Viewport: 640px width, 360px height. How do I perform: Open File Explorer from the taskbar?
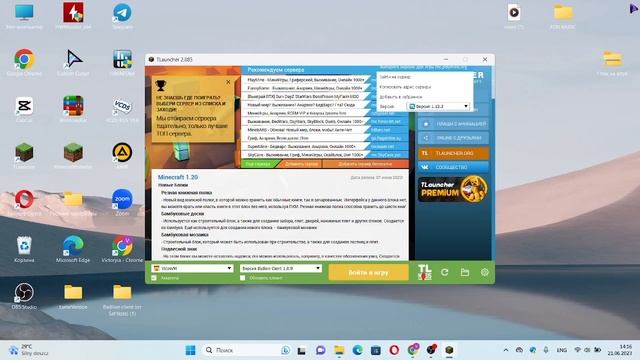(339, 350)
